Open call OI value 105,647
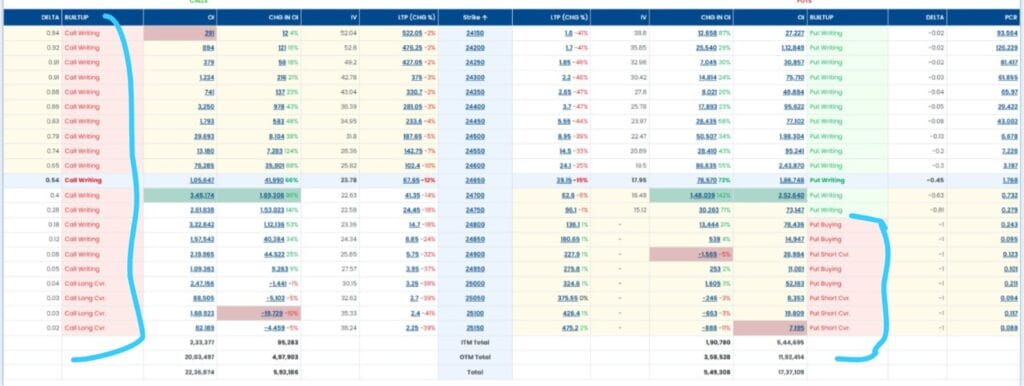Image resolution: width=1024 pixels, height=386 pixels. (202, 180)
